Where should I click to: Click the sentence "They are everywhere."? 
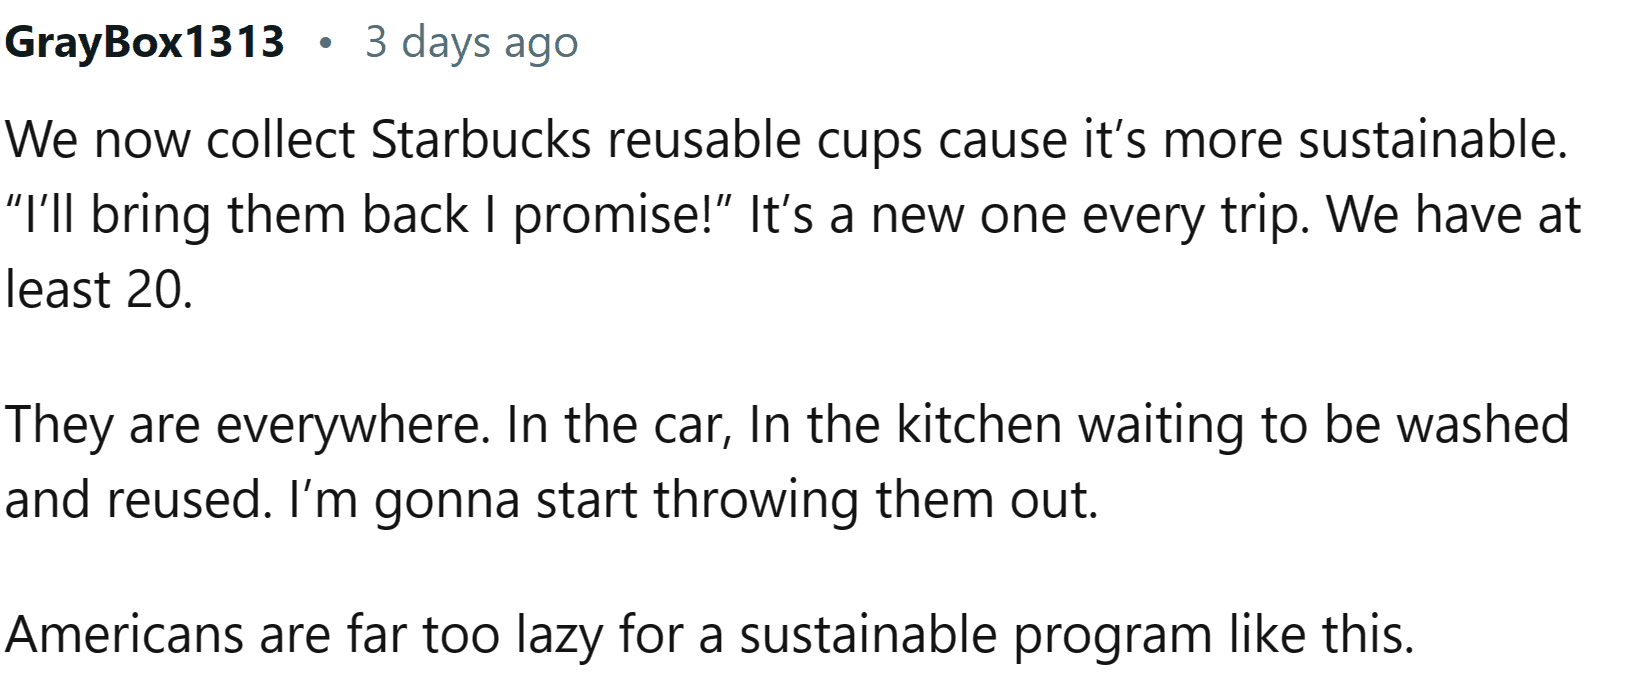click(248, 426)
